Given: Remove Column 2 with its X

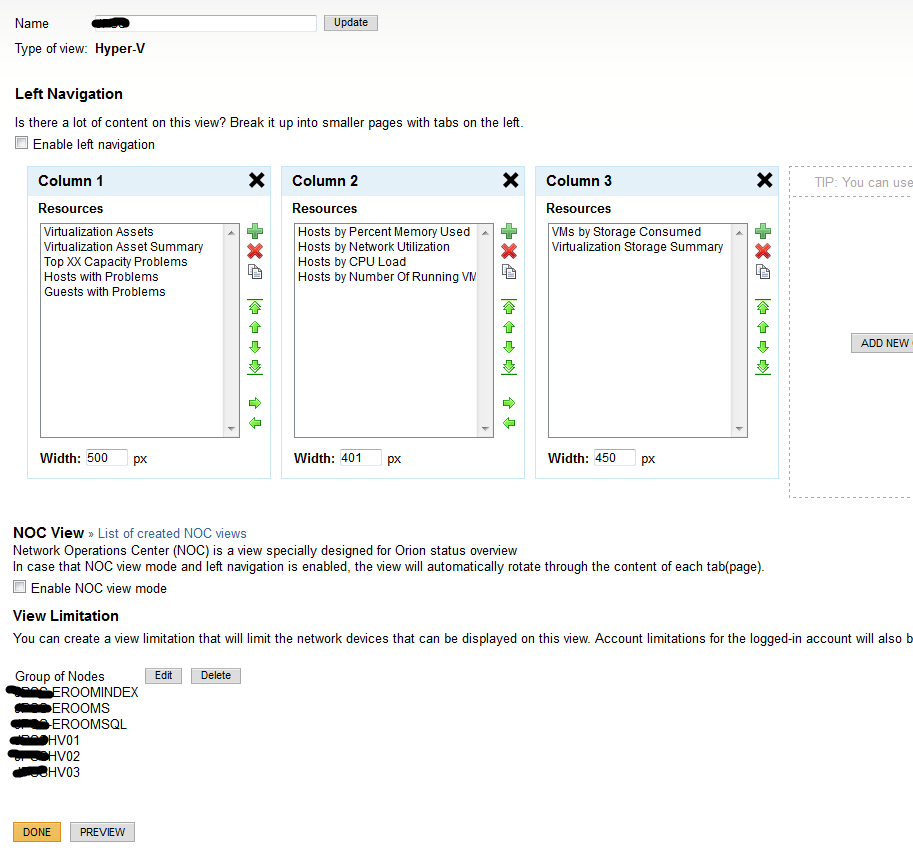Looking at the screenshot, I should (511, 181).
